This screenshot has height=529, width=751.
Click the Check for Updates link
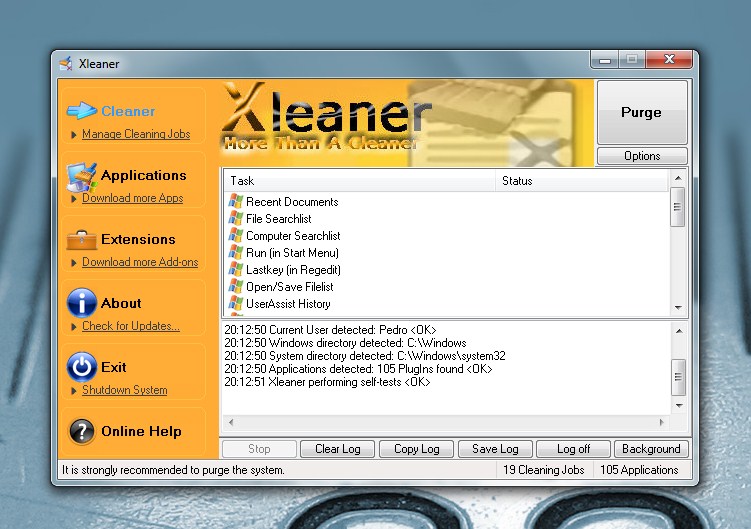(x=131, y=326)
